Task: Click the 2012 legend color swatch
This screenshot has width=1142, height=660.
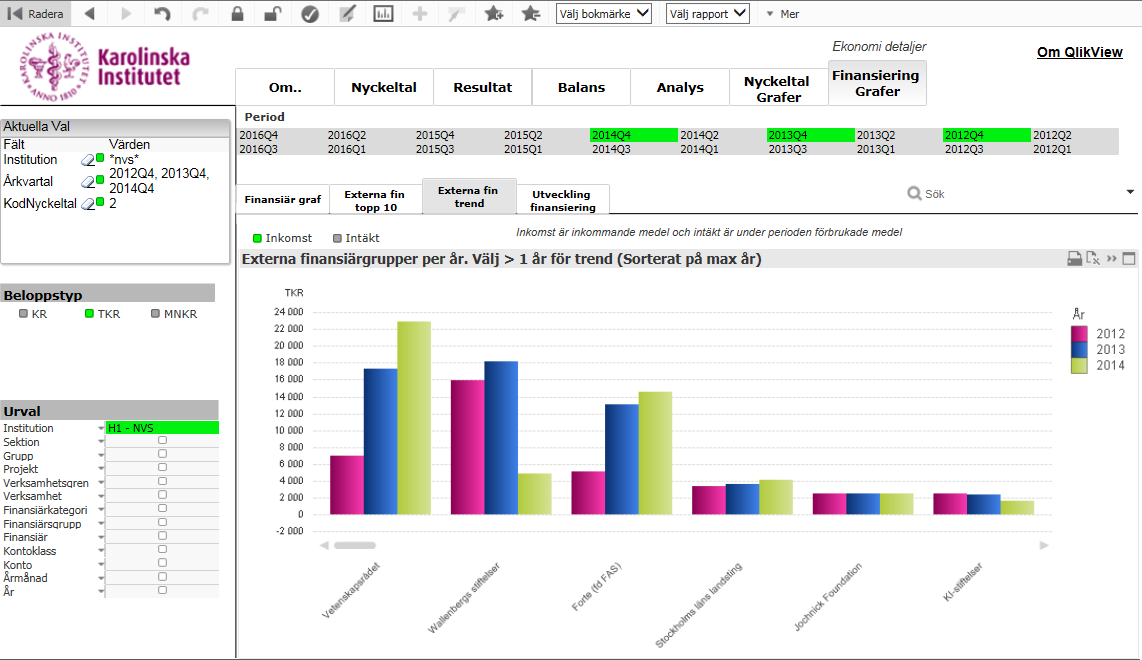Action: 1079,334
